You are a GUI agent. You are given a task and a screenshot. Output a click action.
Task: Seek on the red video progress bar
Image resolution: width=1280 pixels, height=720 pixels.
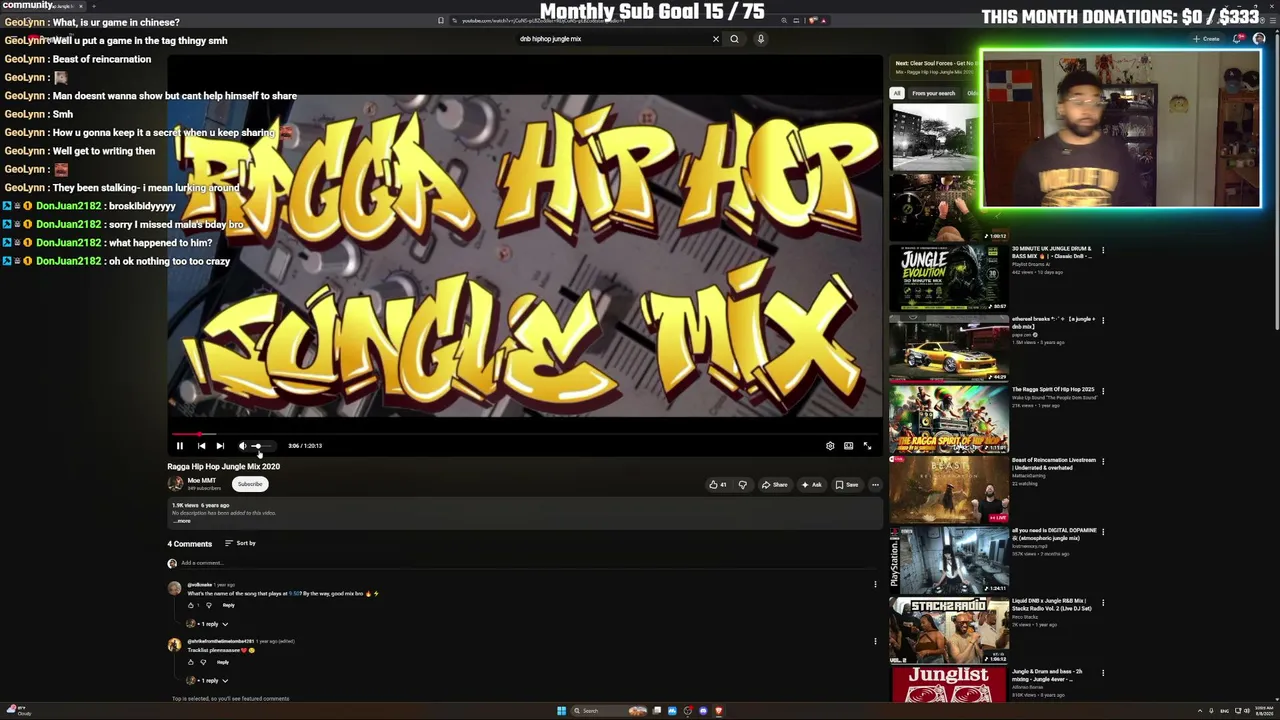click(x=525, y=434)
